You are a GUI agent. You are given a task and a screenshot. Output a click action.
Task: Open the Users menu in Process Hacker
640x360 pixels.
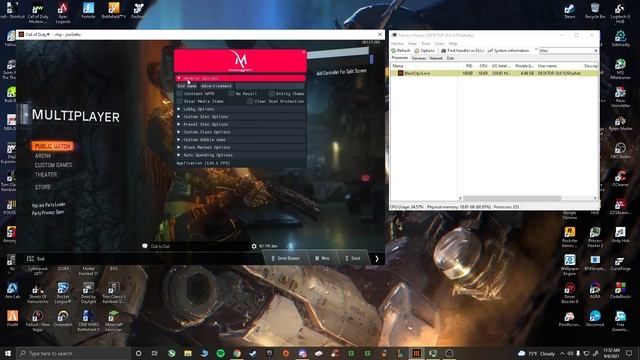[440, 44]
